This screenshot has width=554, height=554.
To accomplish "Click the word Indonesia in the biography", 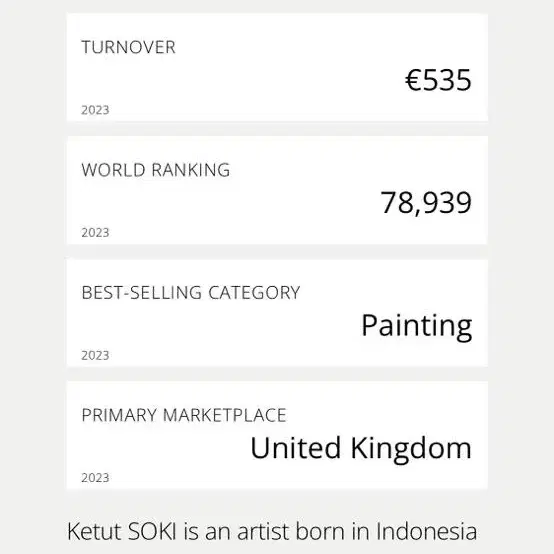I will [x=426, y=531].
